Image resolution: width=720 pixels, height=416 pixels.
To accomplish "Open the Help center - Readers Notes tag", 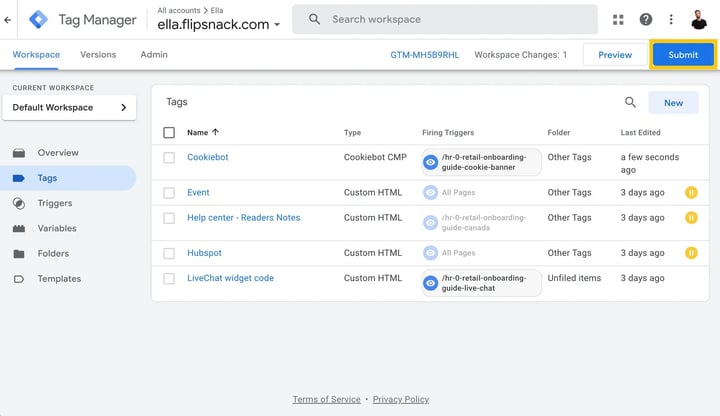I will (x=244, y=218).
